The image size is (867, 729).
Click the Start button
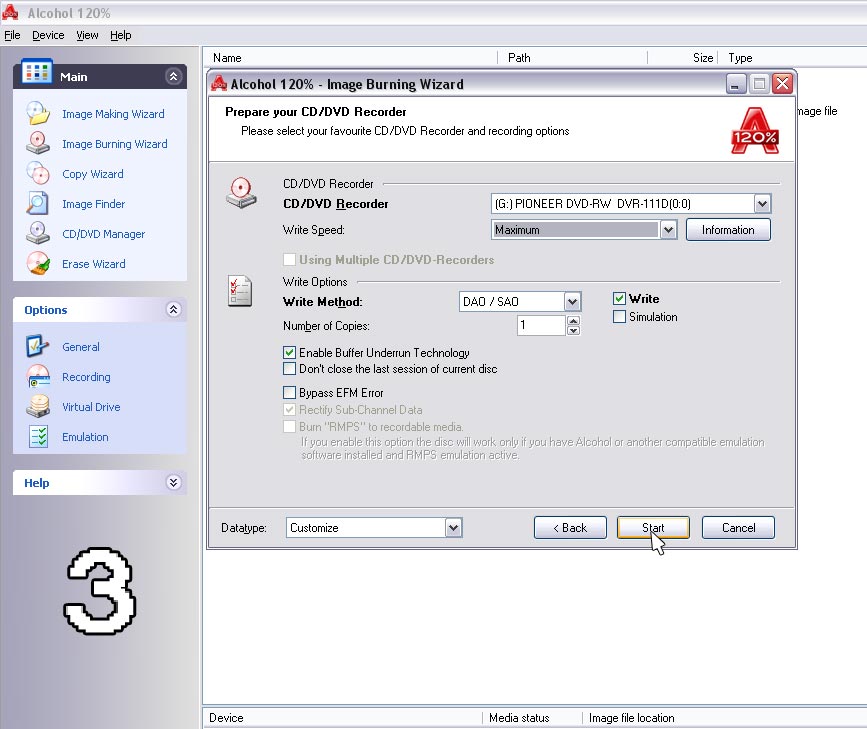point(653,528)
